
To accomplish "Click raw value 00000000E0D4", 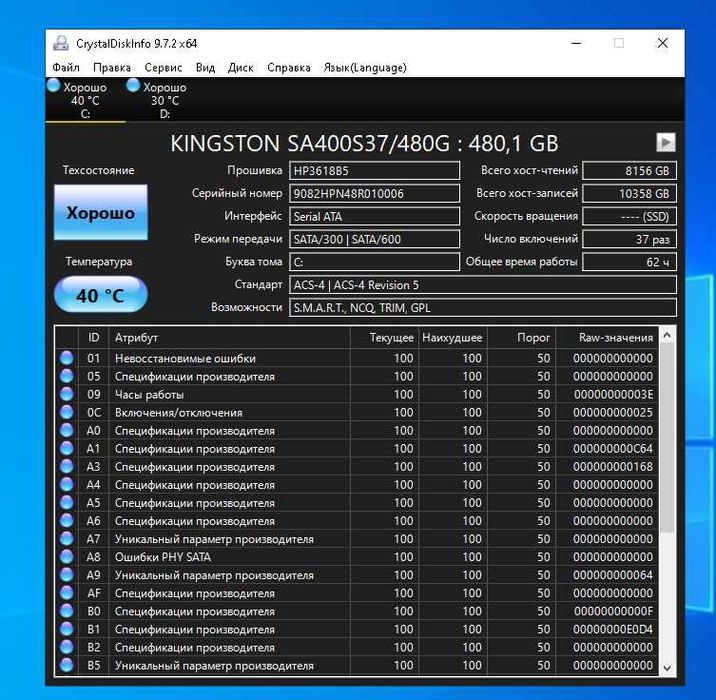I will 613,629.
